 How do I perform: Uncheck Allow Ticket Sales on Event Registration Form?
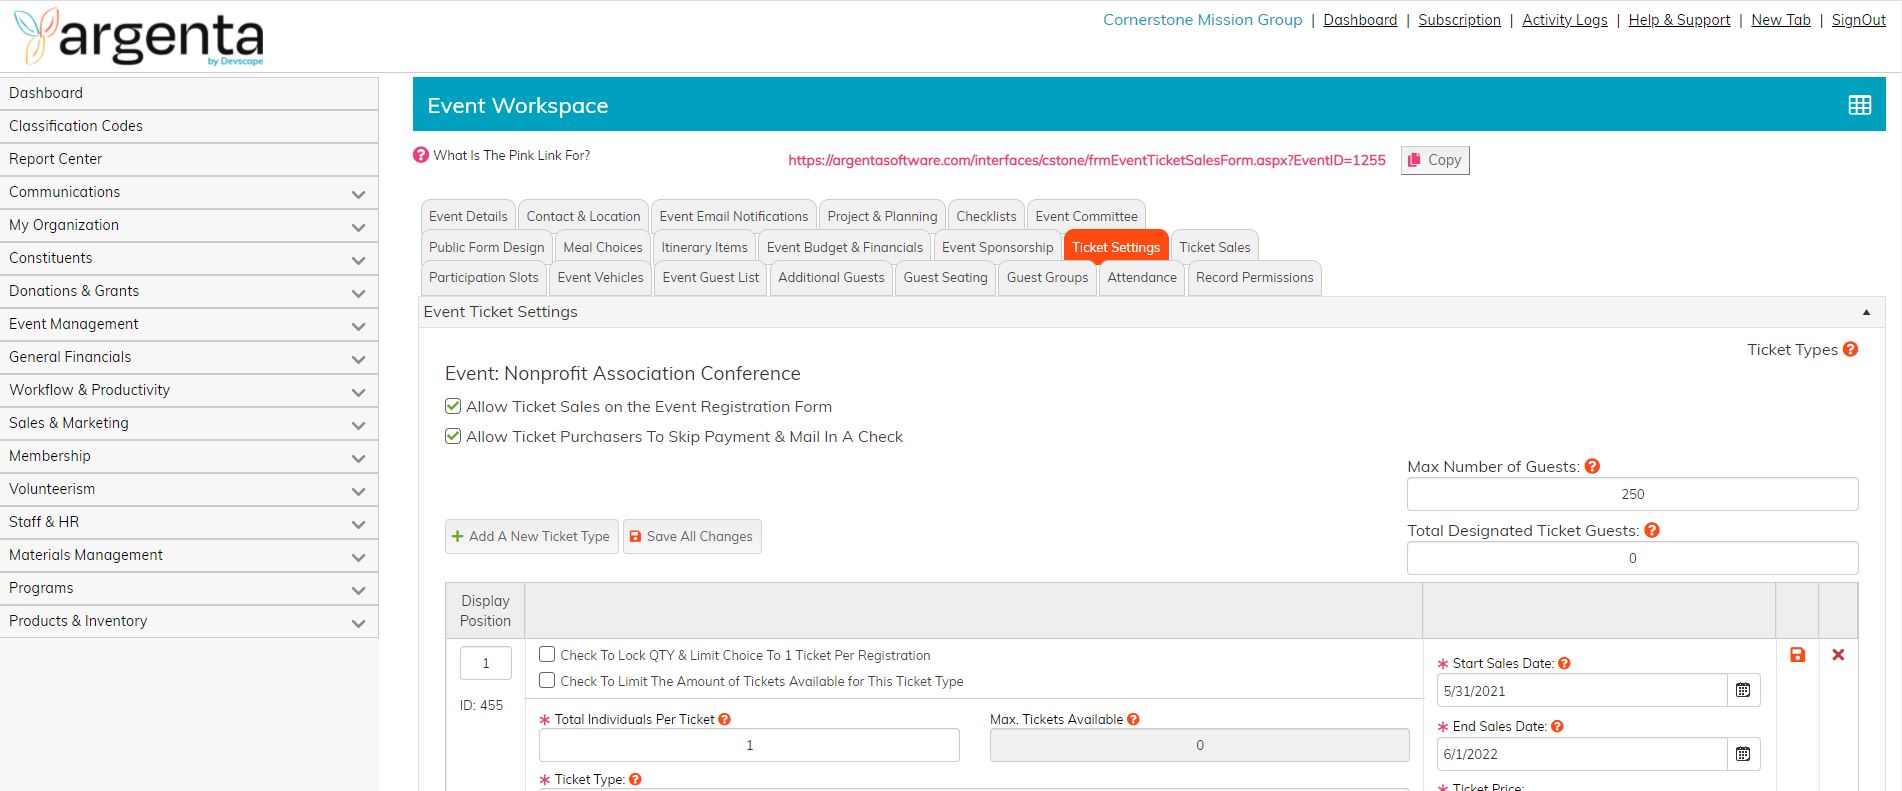coord(453,406)
